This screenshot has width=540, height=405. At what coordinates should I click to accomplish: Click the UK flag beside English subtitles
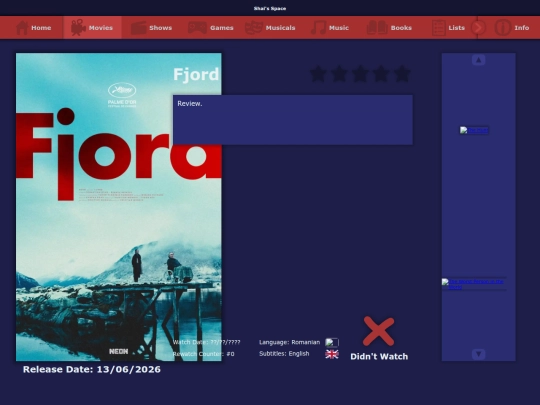(332, 354)
